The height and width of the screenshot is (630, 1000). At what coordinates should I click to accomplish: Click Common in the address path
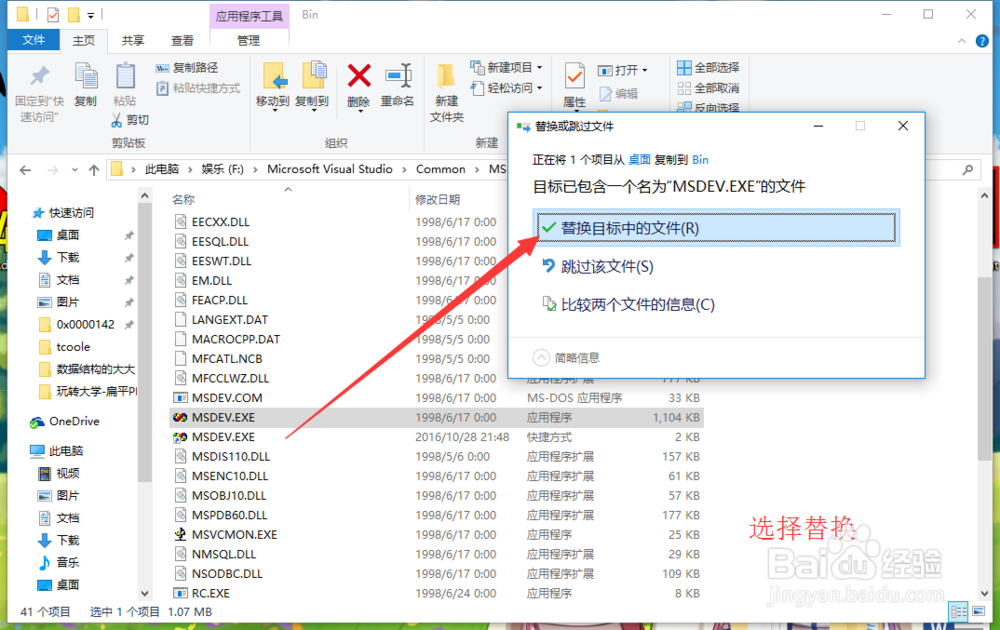pos(441,169)
